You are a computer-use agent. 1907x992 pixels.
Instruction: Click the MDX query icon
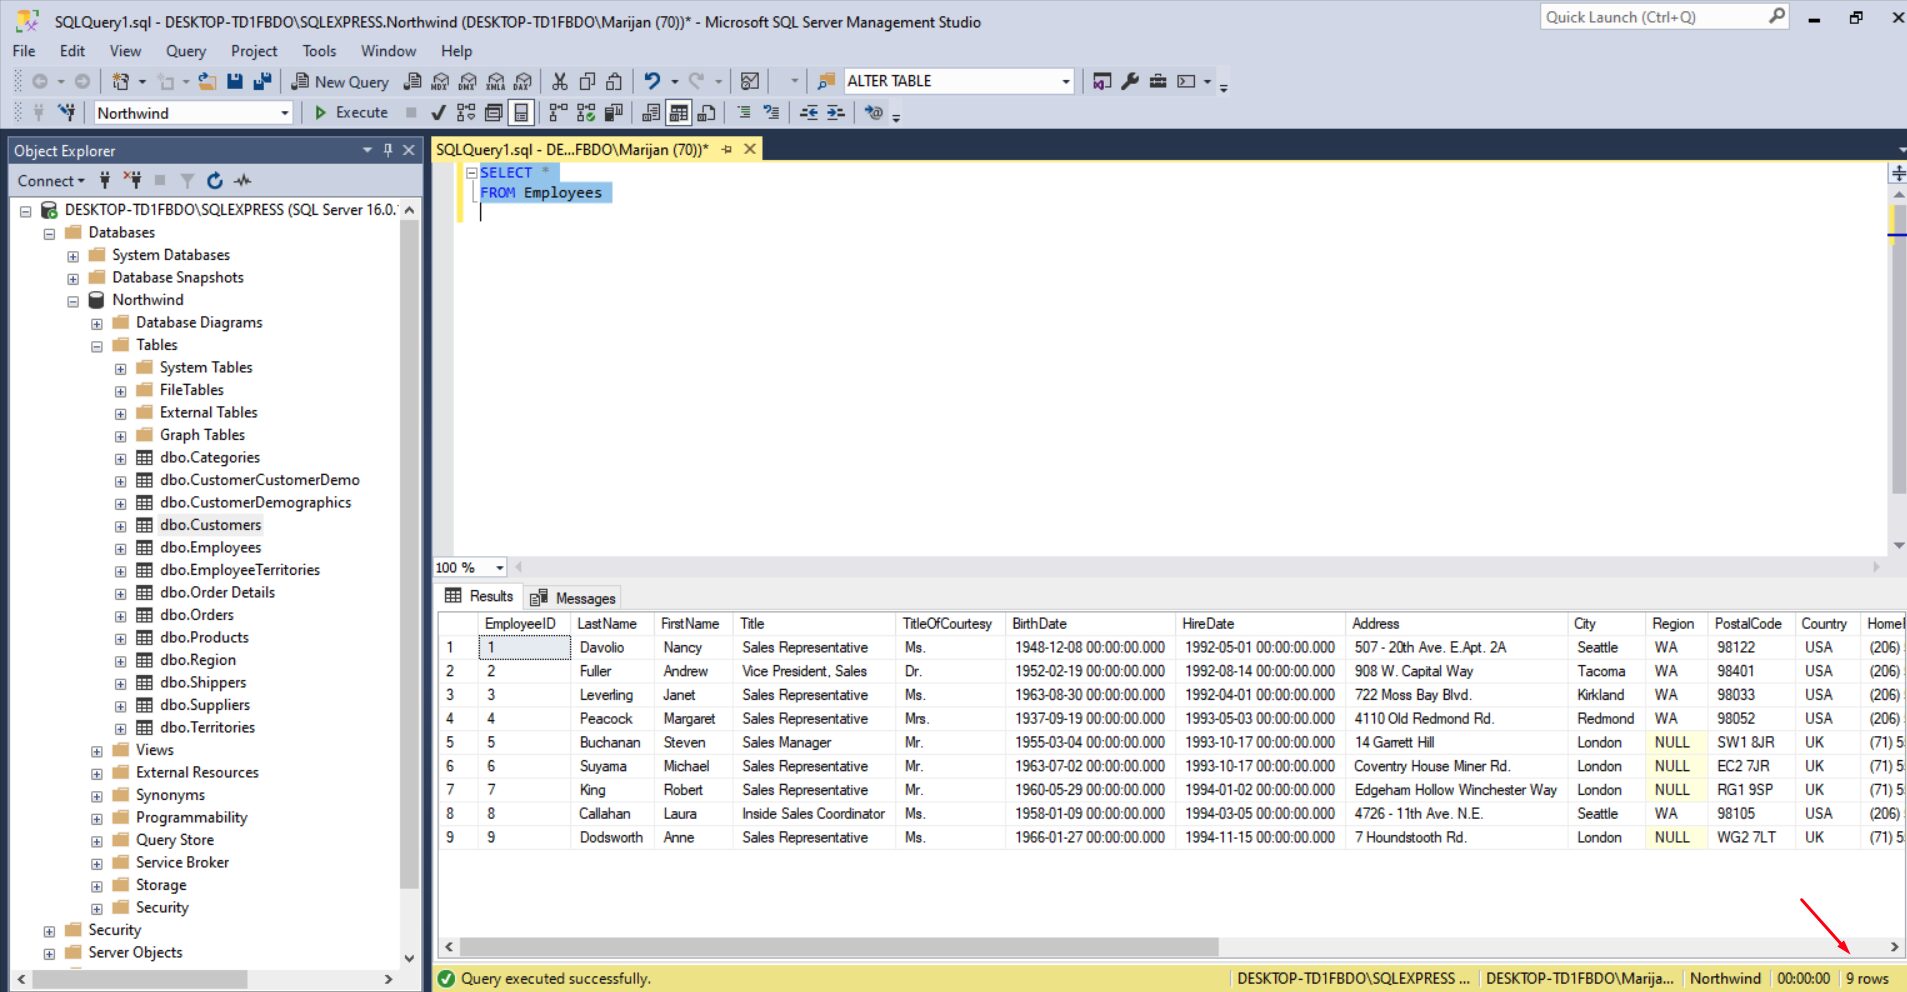(x=440, y=82)
